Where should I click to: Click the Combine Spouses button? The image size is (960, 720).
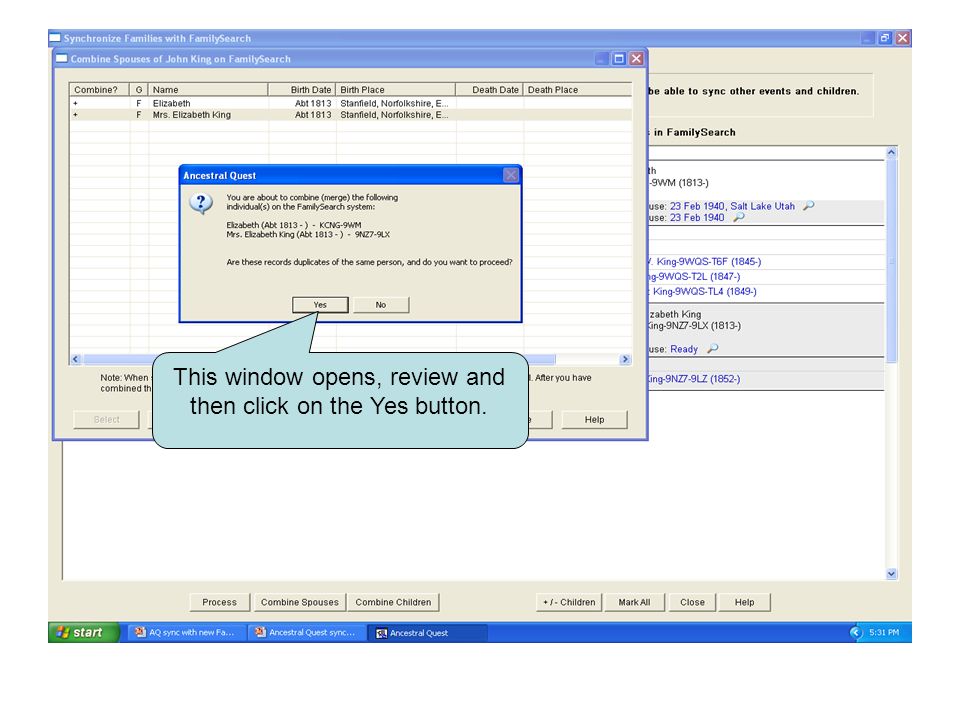pyautogui.click(x=300, y=602)
